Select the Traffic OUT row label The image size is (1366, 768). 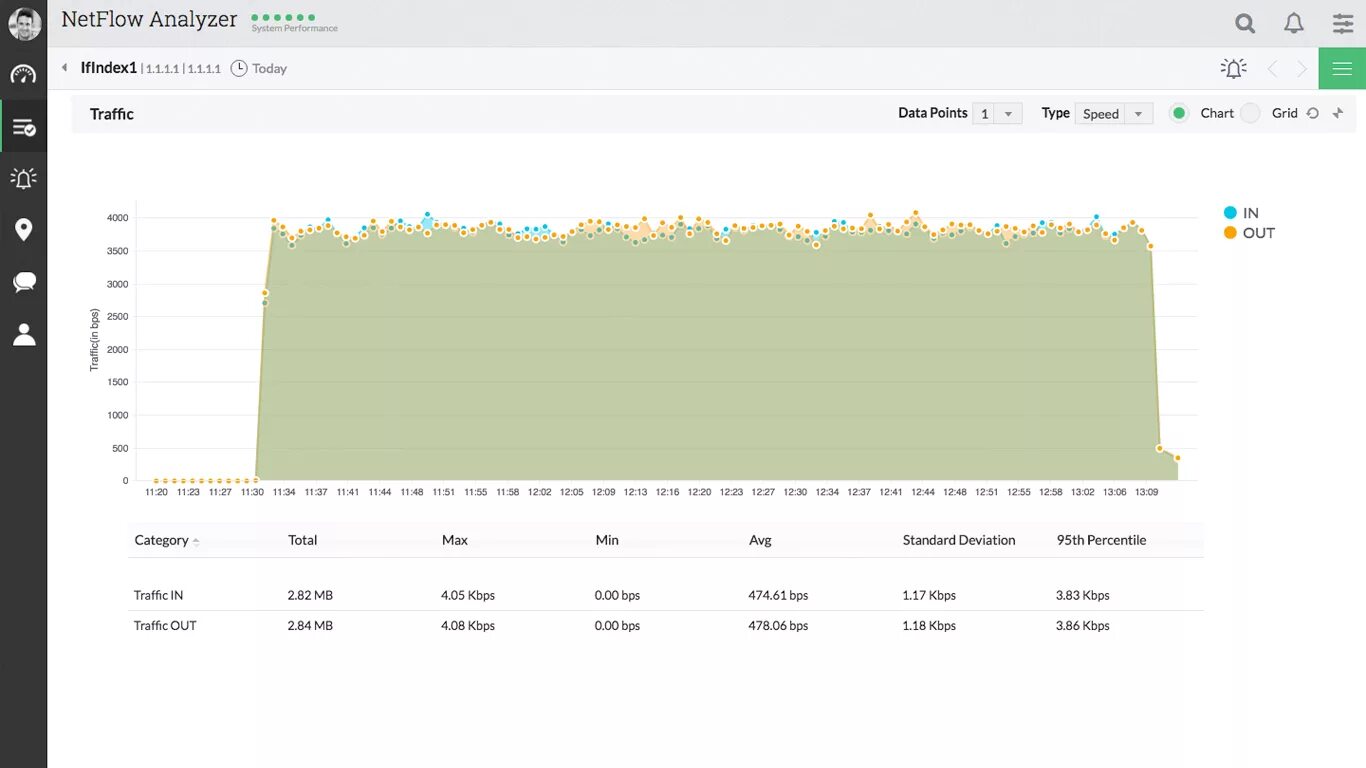[x=165, y=626]
